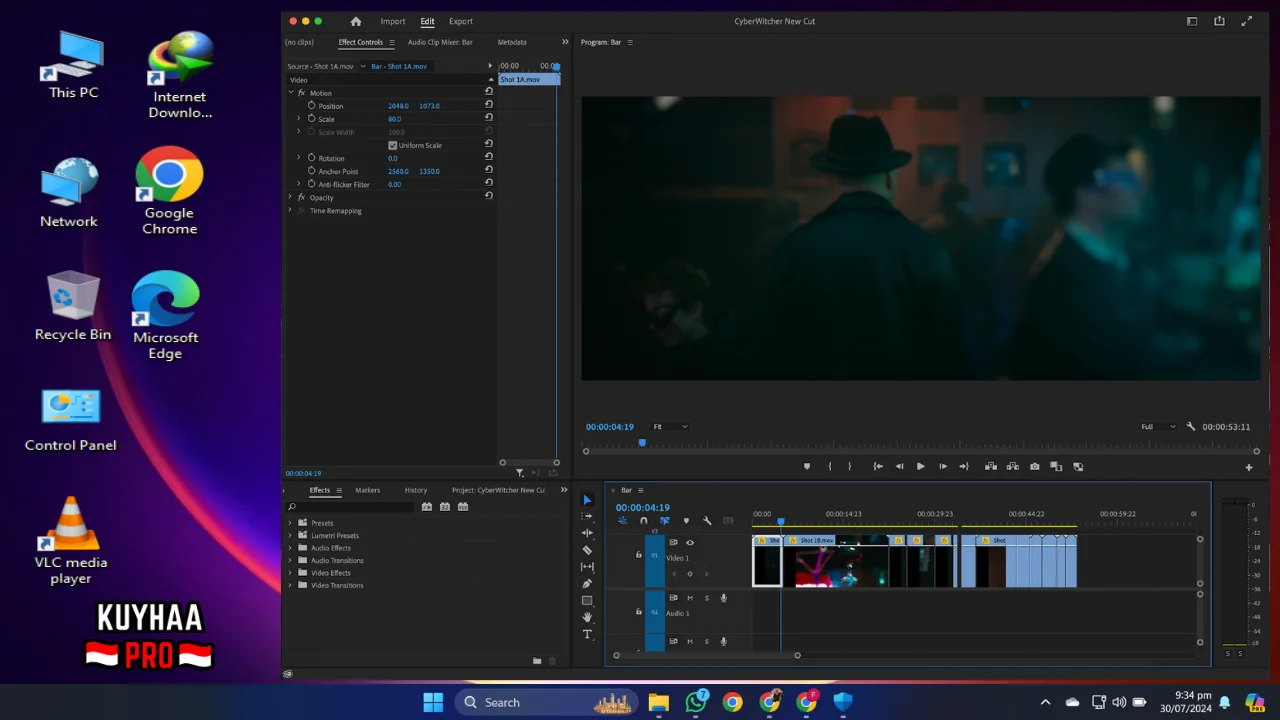Image resolution: width=1280 pixels, height=720 pixels.
Task: Open Workspaces icon in top bar
Action: [1191, 21]
